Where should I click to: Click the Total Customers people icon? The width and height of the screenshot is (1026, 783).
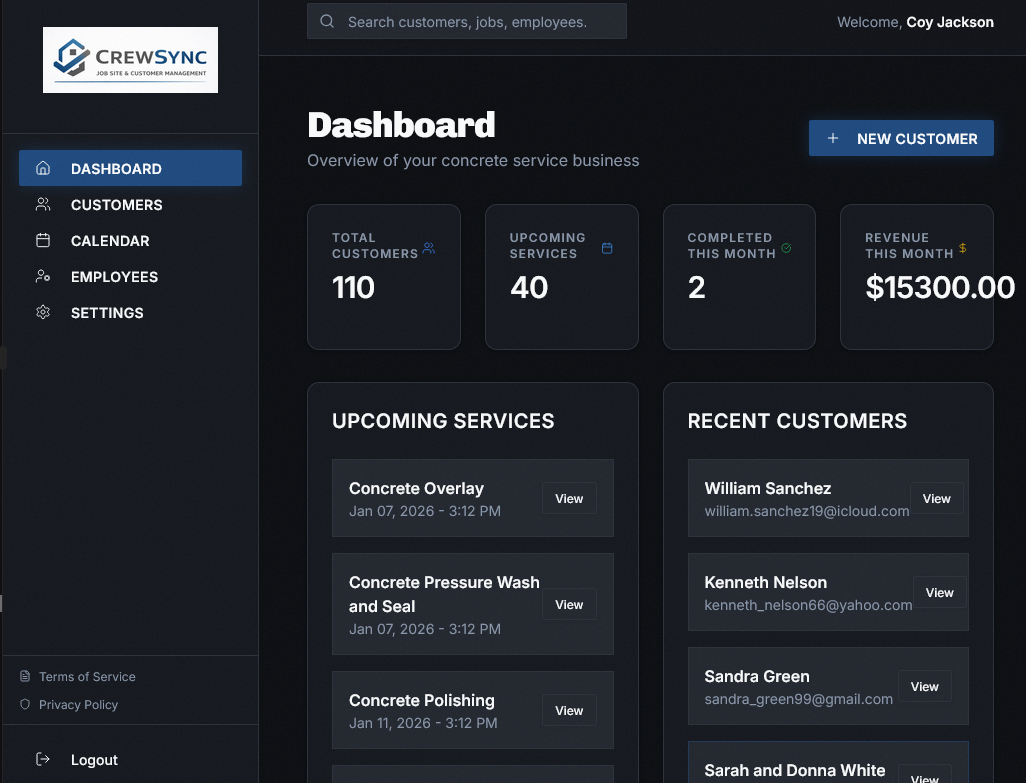point(428,246)
